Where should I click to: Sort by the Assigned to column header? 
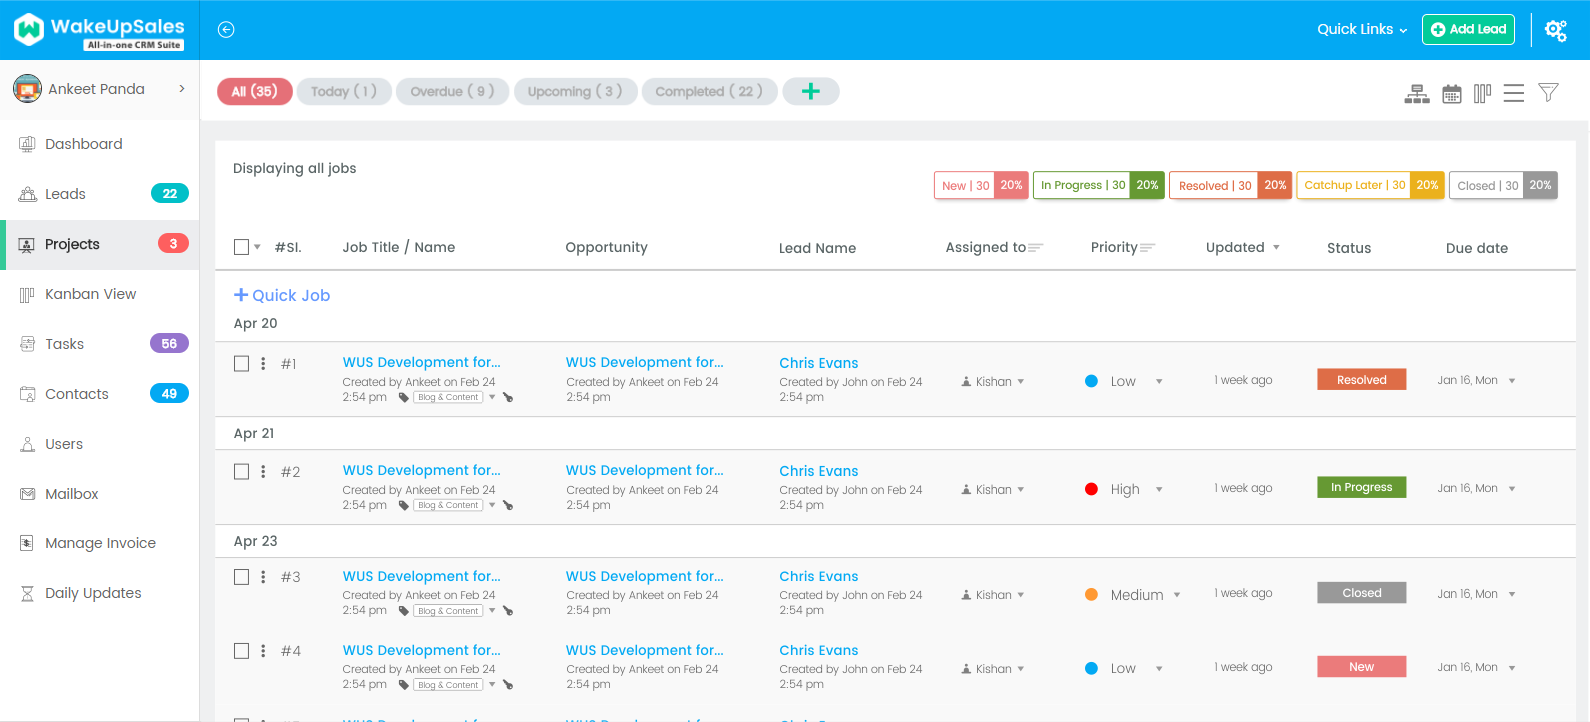click(994, 248)
